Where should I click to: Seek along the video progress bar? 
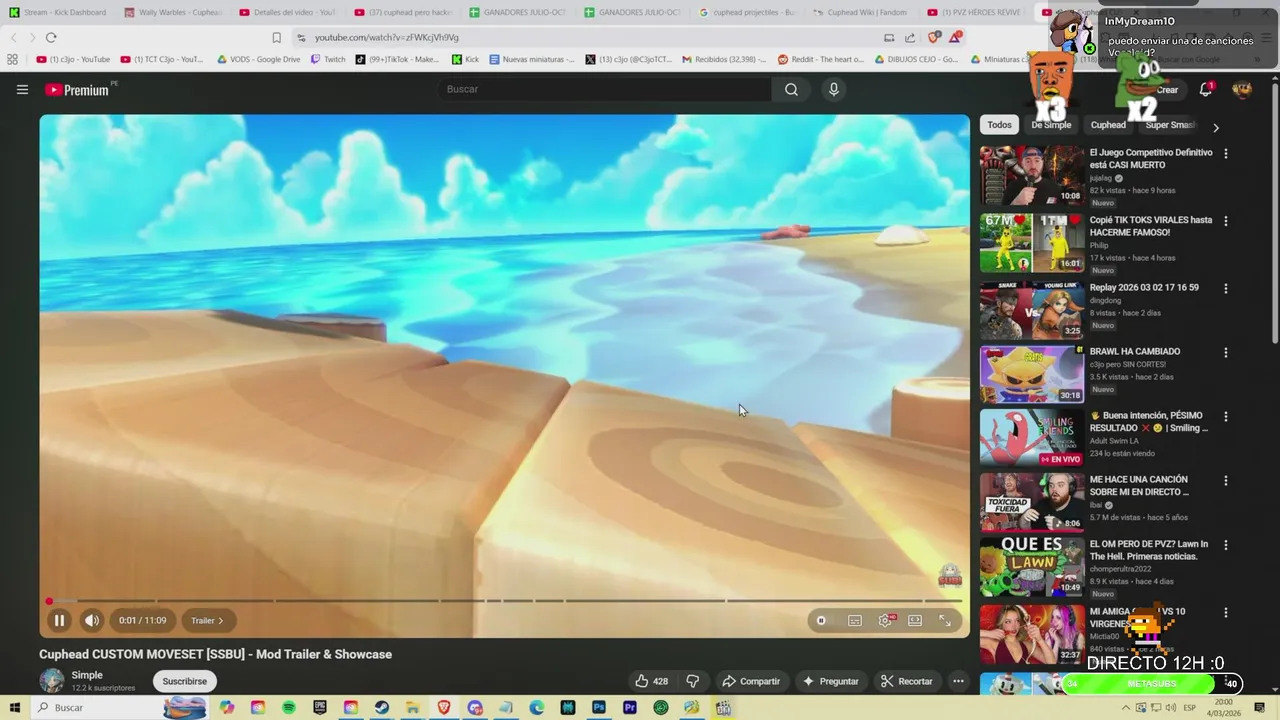[504, 601]
